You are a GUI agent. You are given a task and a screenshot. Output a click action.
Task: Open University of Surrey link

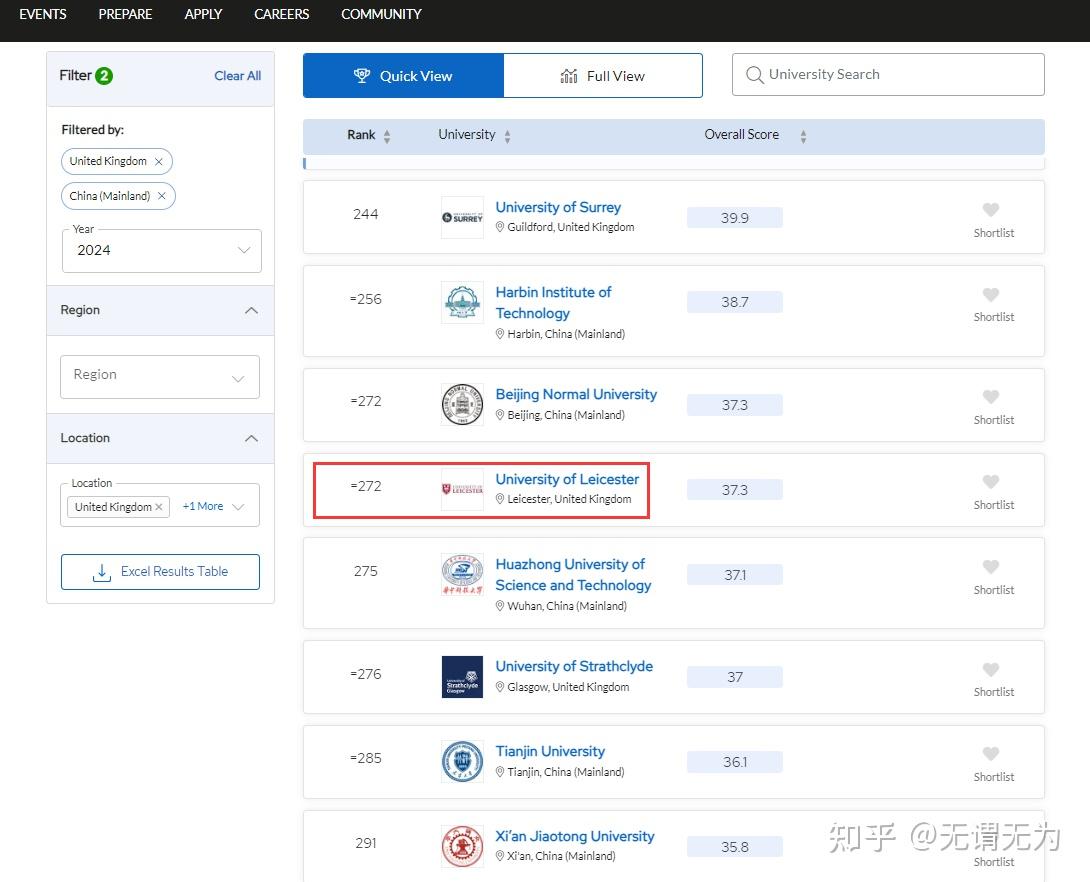point(558,207)
